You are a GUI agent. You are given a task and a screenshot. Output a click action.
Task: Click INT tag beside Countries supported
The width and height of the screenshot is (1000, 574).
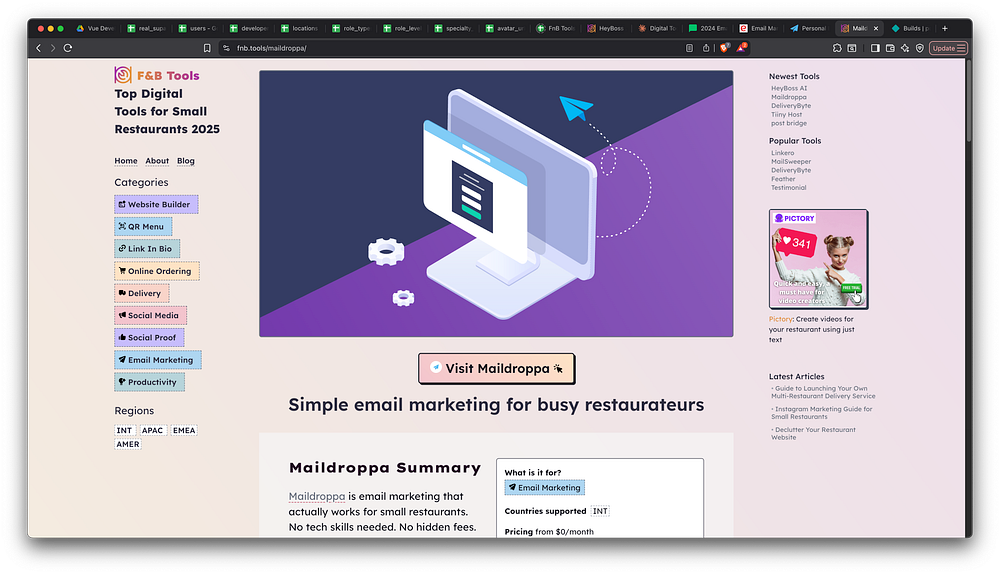pyautogui.click(x=600, y=511)
